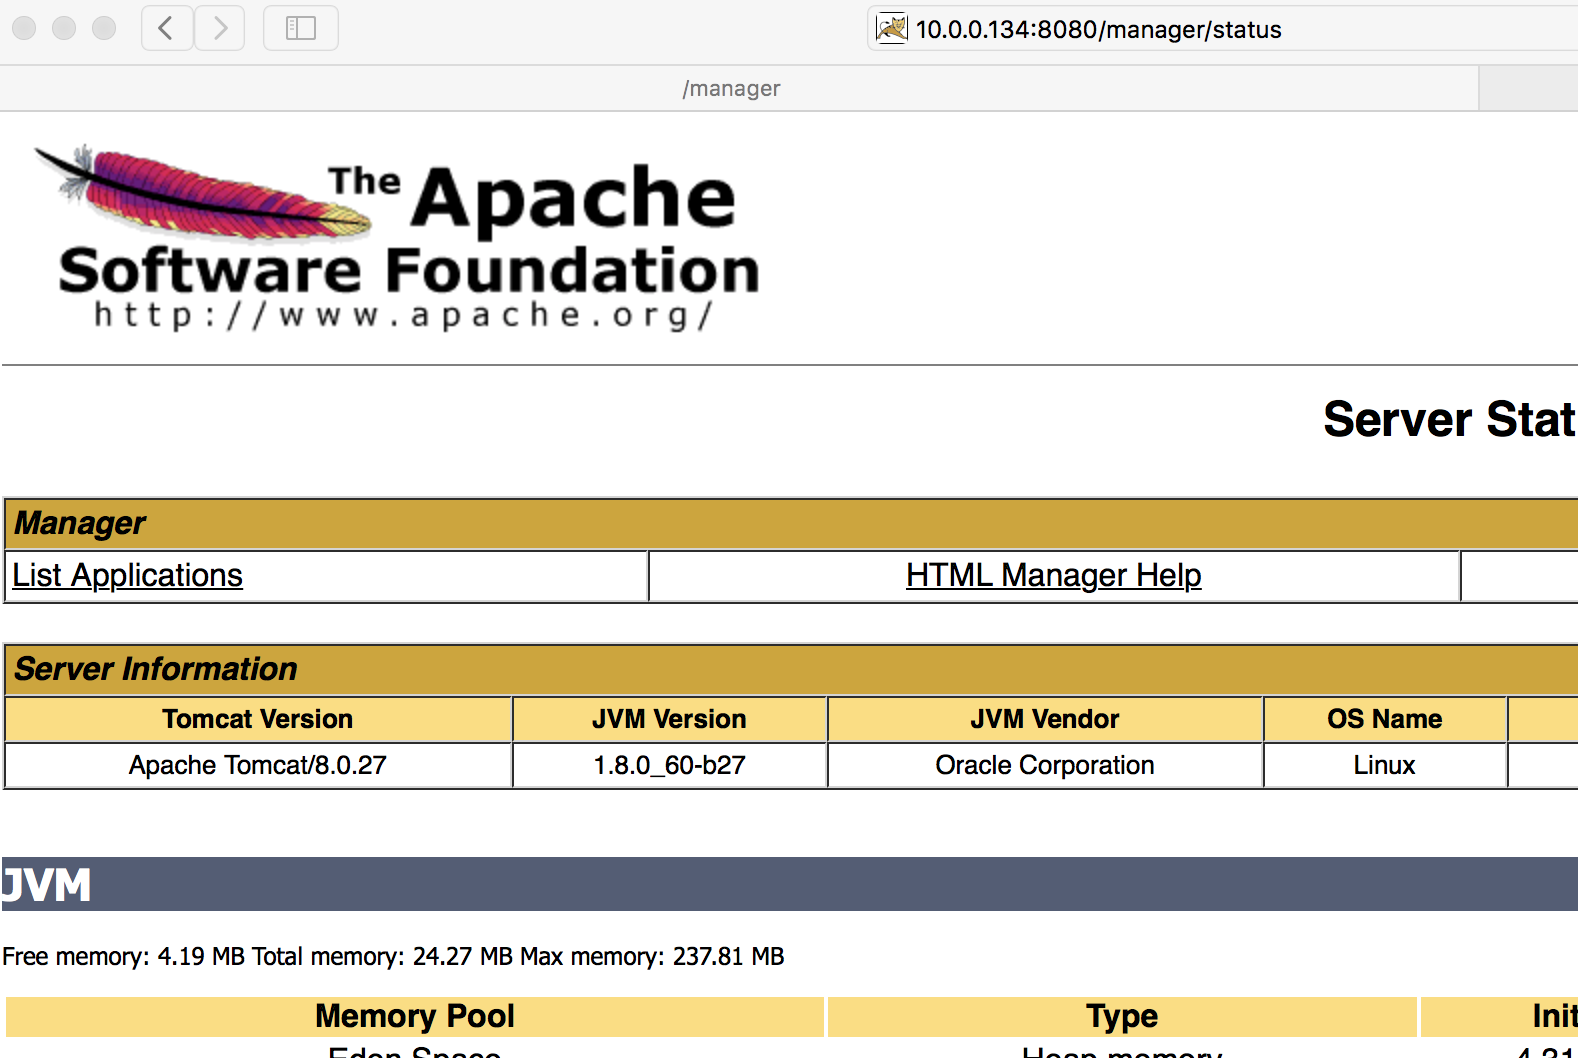Click the window minimize button
The width and height of the screenshot is (1578, 1058).
[64, 28]
